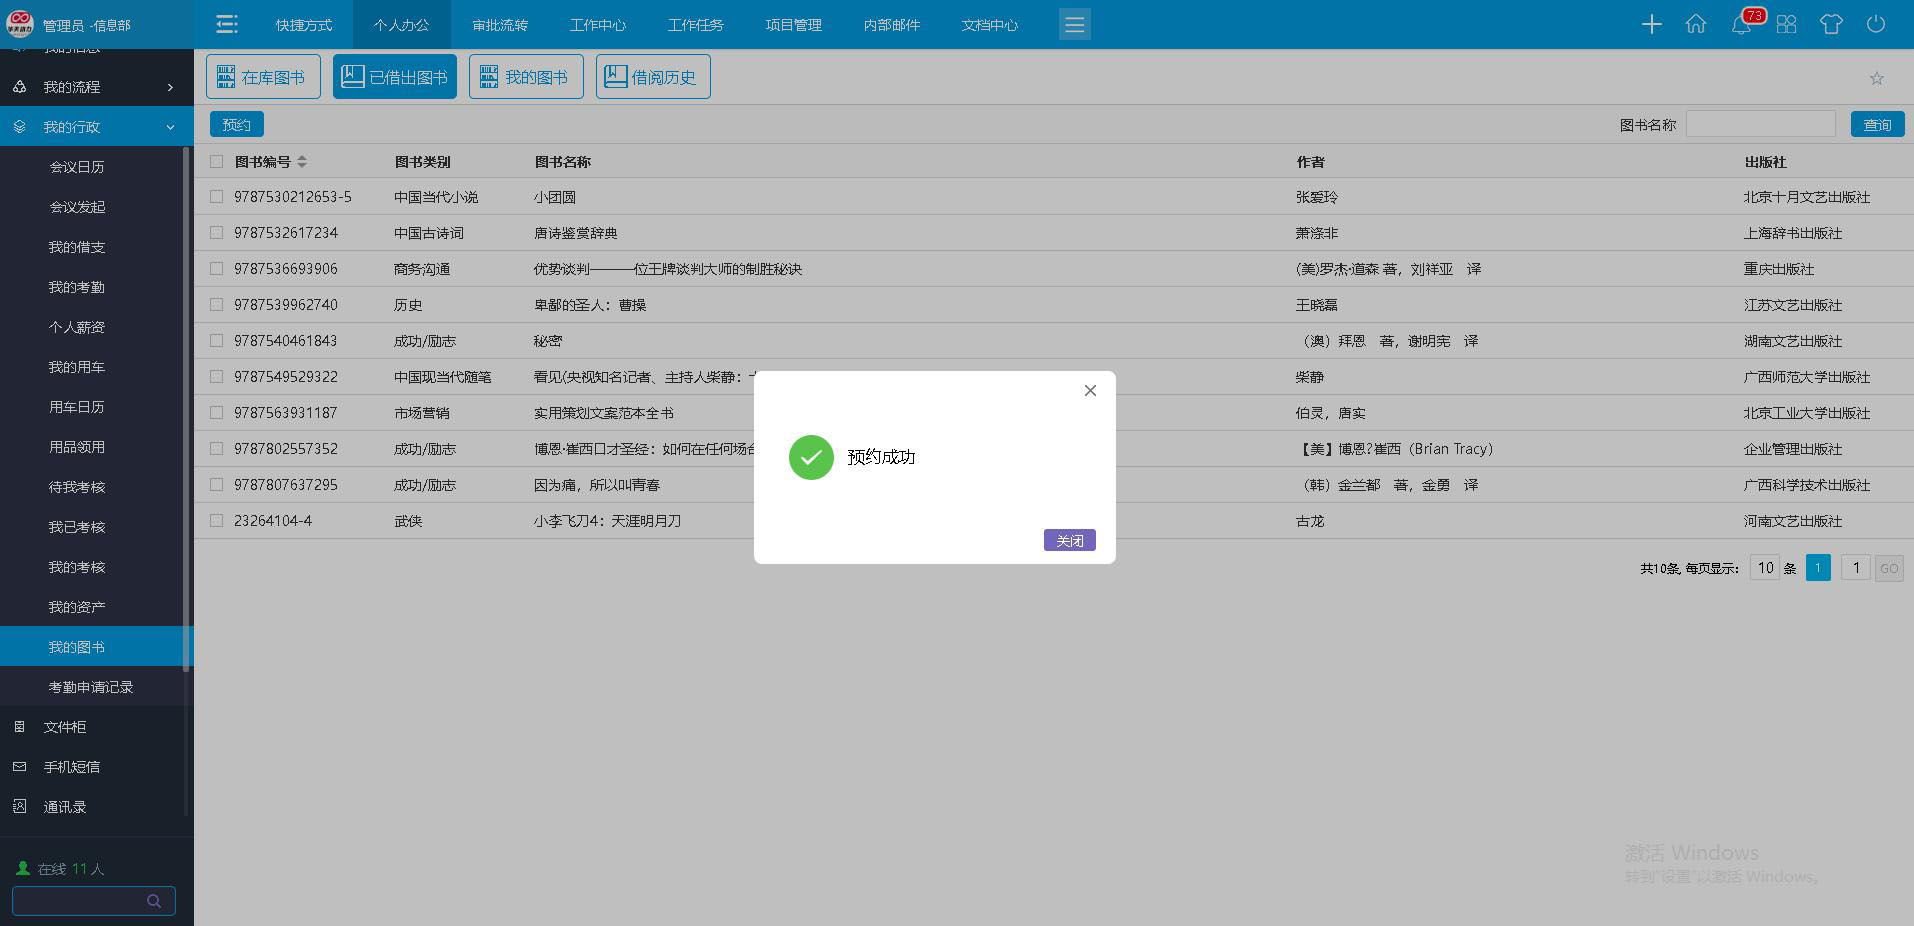Screen dimensions: 1914x926
Task: Click the apps grid icon in the header
Action: coord(1786,24)
